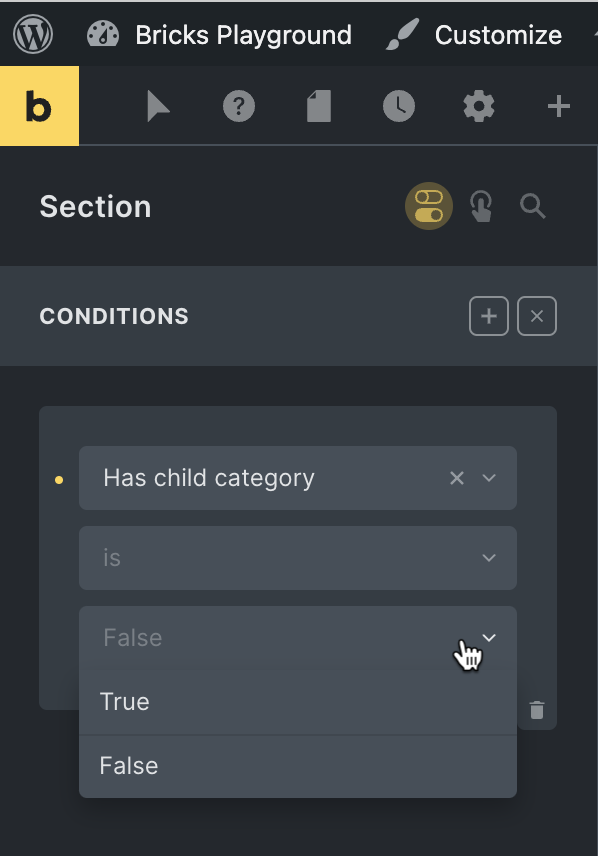
Task: Select the element picker arrow tool
Action: pyautogui.click(x=158, y=105)
